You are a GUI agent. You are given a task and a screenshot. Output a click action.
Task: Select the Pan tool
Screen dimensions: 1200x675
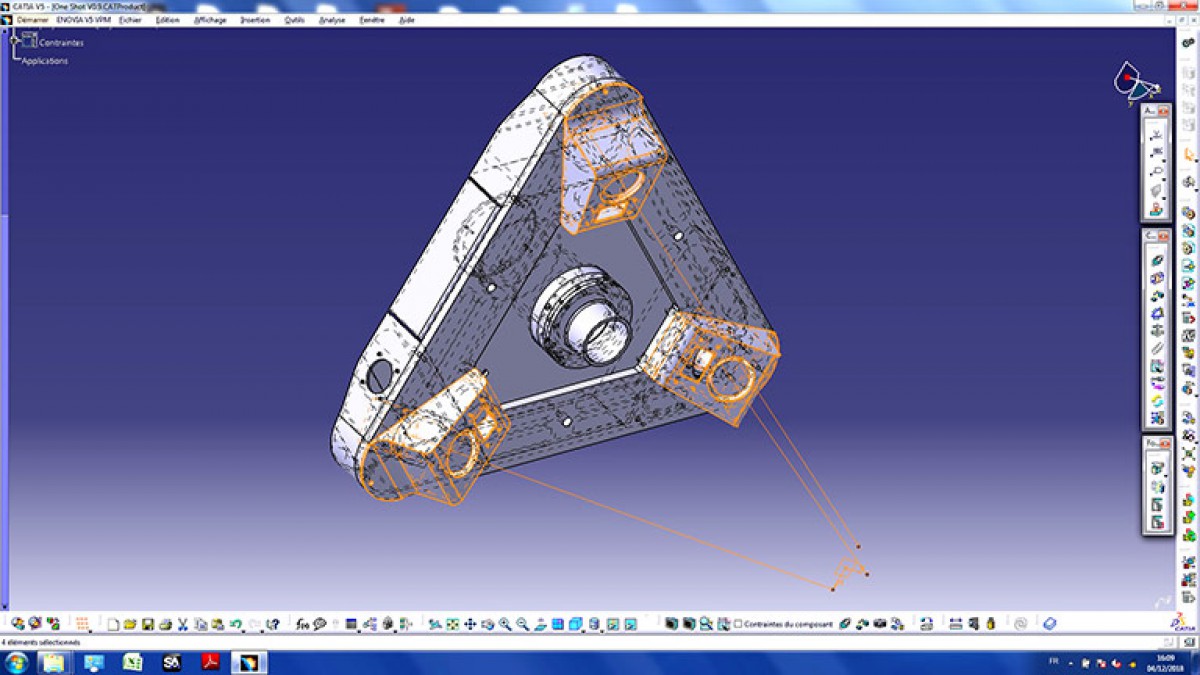(x=470, y=623)
